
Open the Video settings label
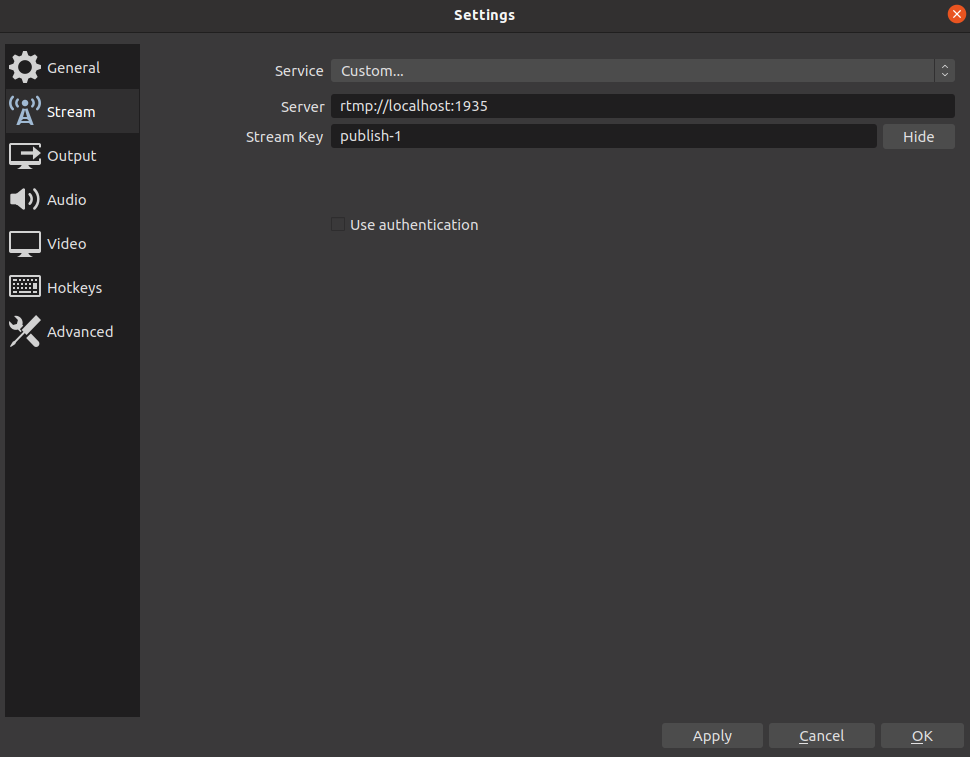(x=67, y=244)
